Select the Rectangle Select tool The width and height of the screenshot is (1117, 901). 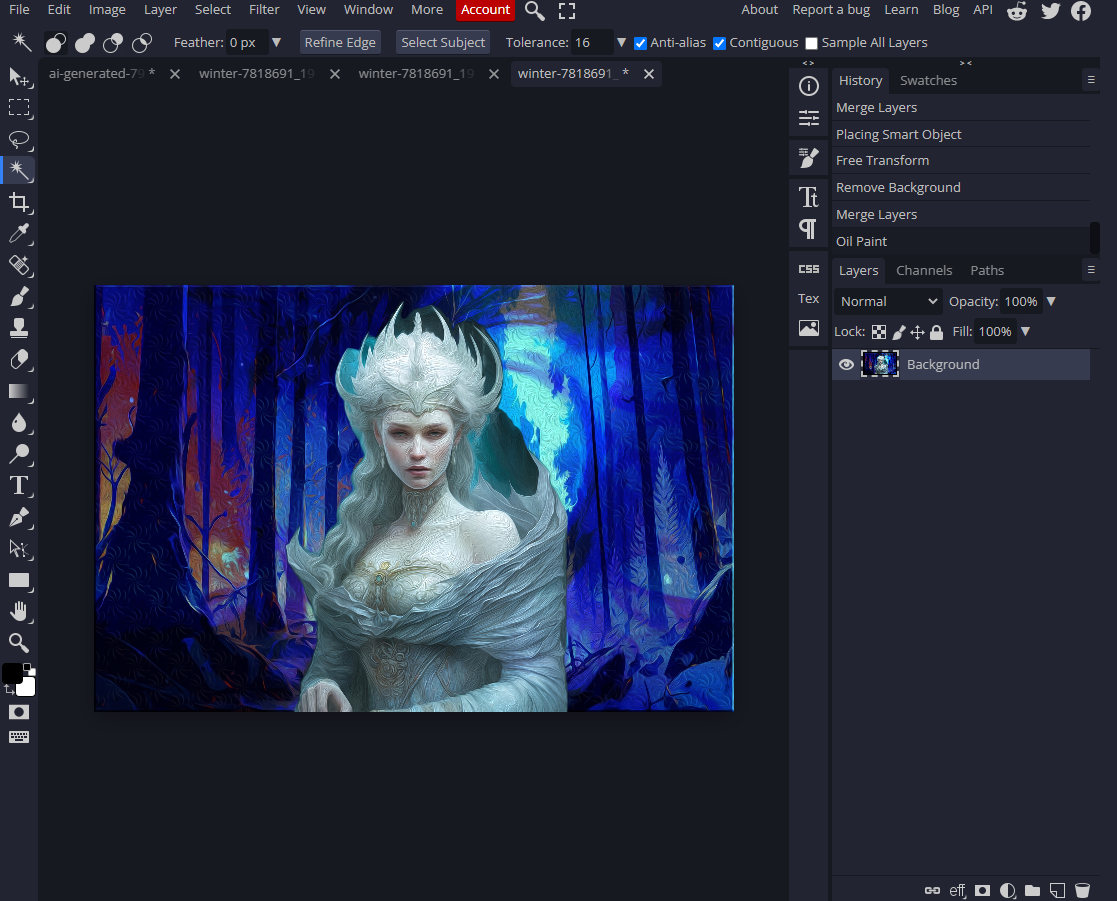pos(19,108)
